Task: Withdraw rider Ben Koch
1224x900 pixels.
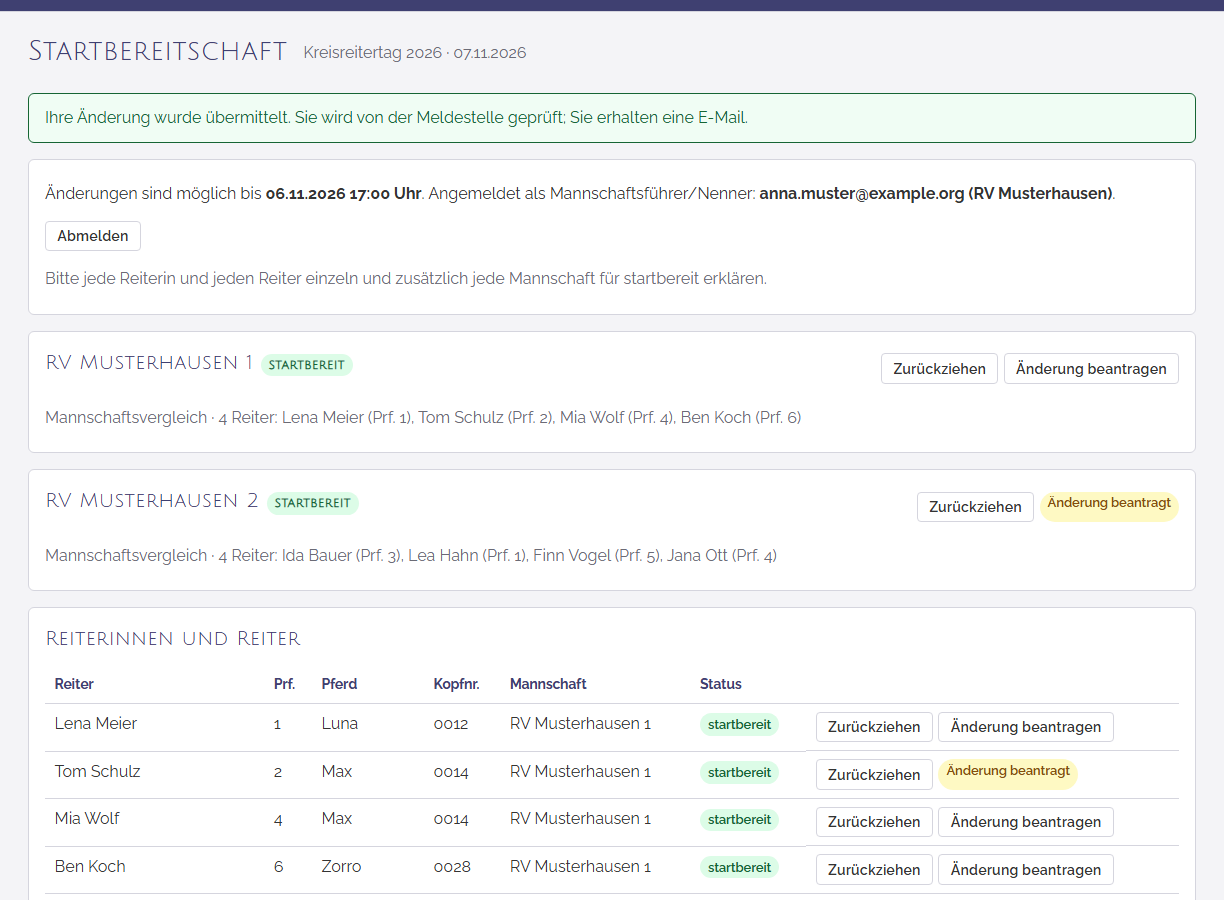Action: coord(874,870)
